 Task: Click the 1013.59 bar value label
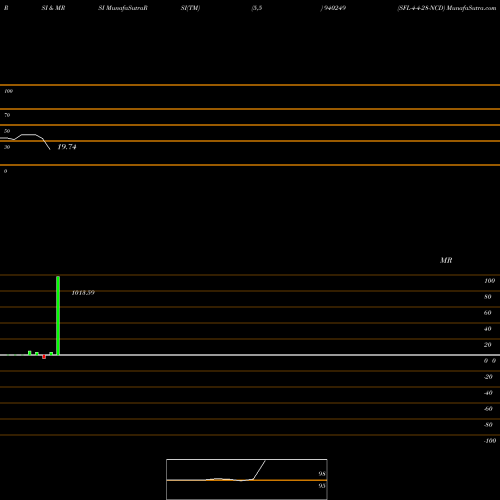(x=83, y=293)
